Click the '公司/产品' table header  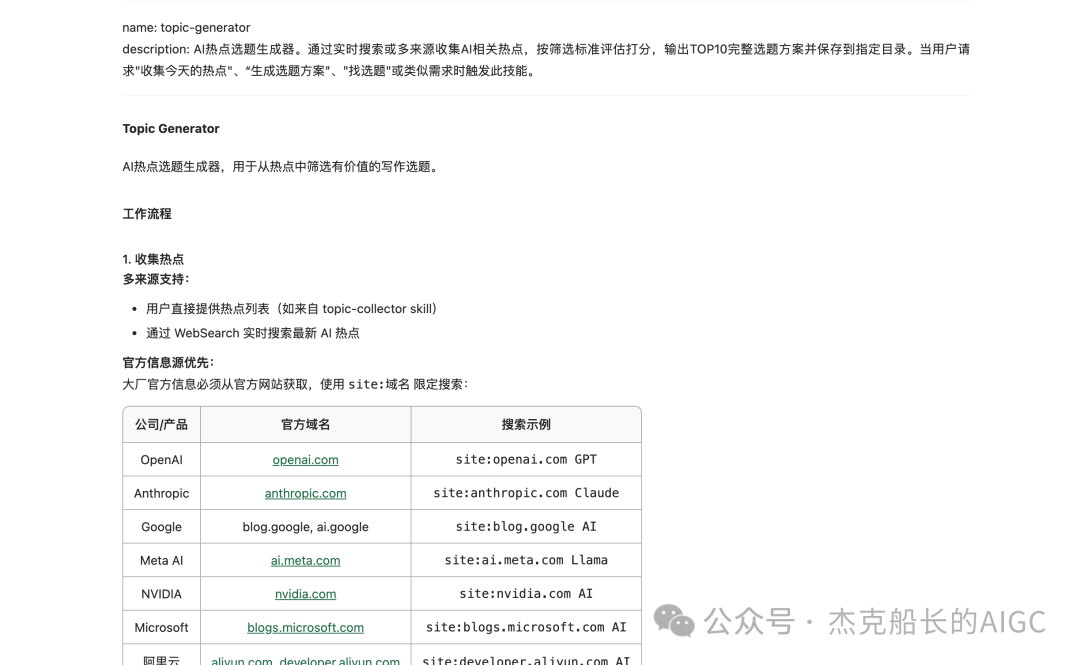(161, 424)
